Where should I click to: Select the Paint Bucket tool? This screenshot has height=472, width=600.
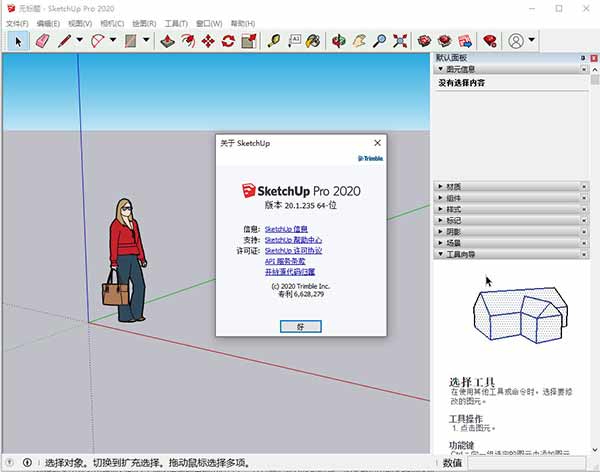(313, 41)
